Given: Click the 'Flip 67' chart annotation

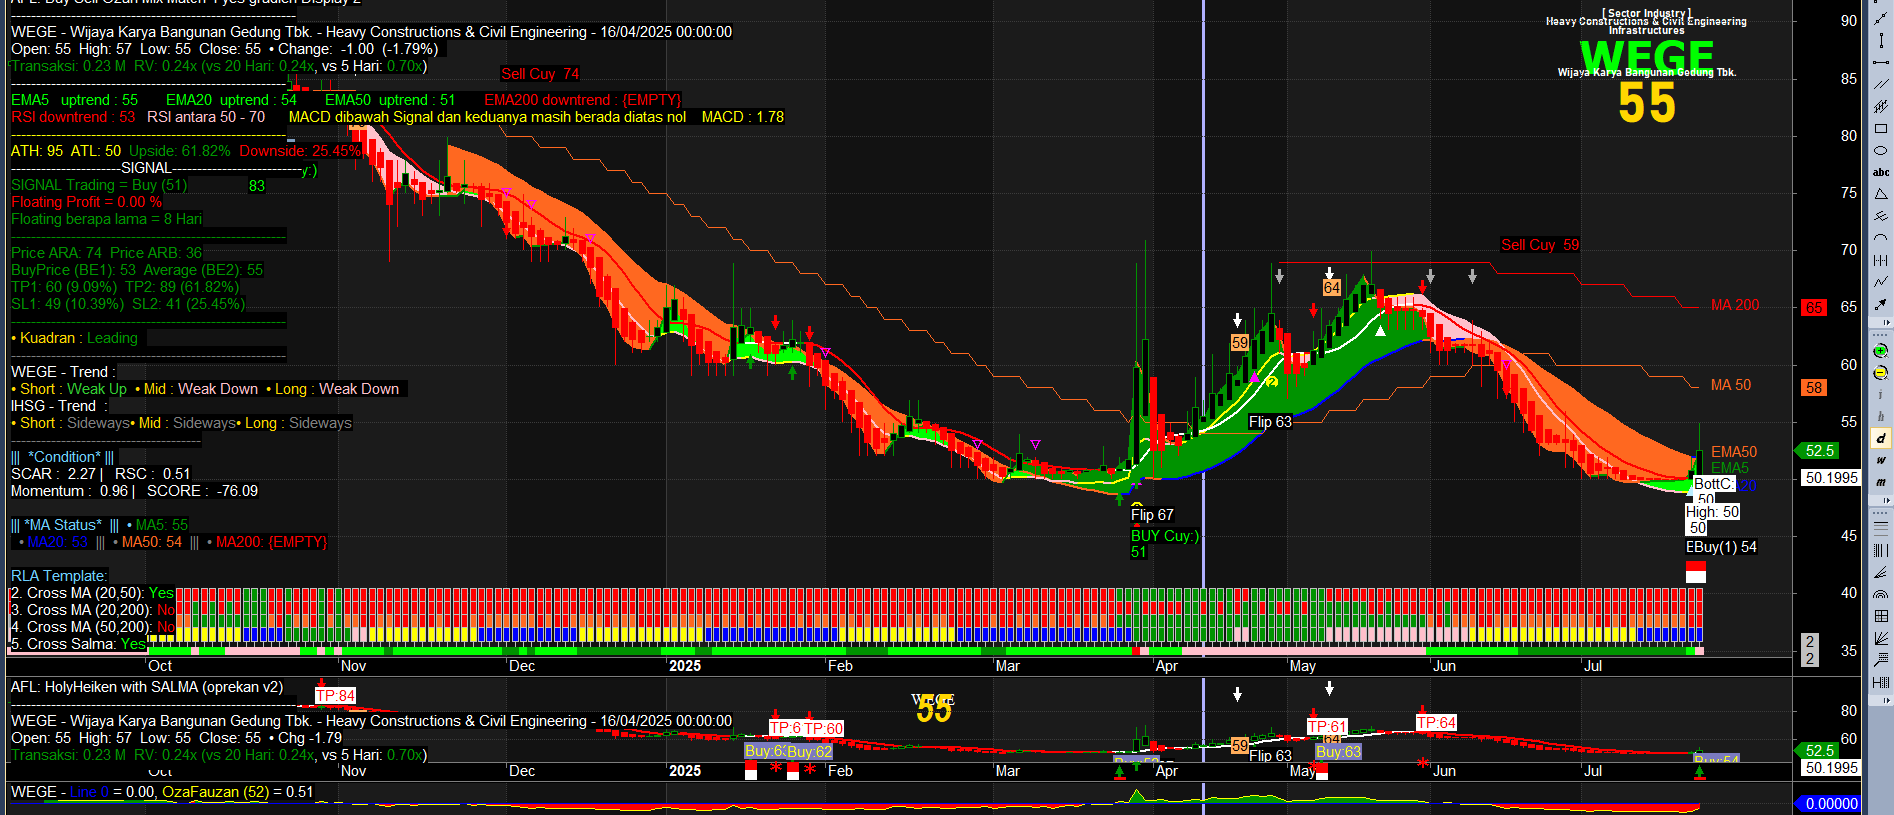Looking at the screenshot, I should (x=1152, y=515).
